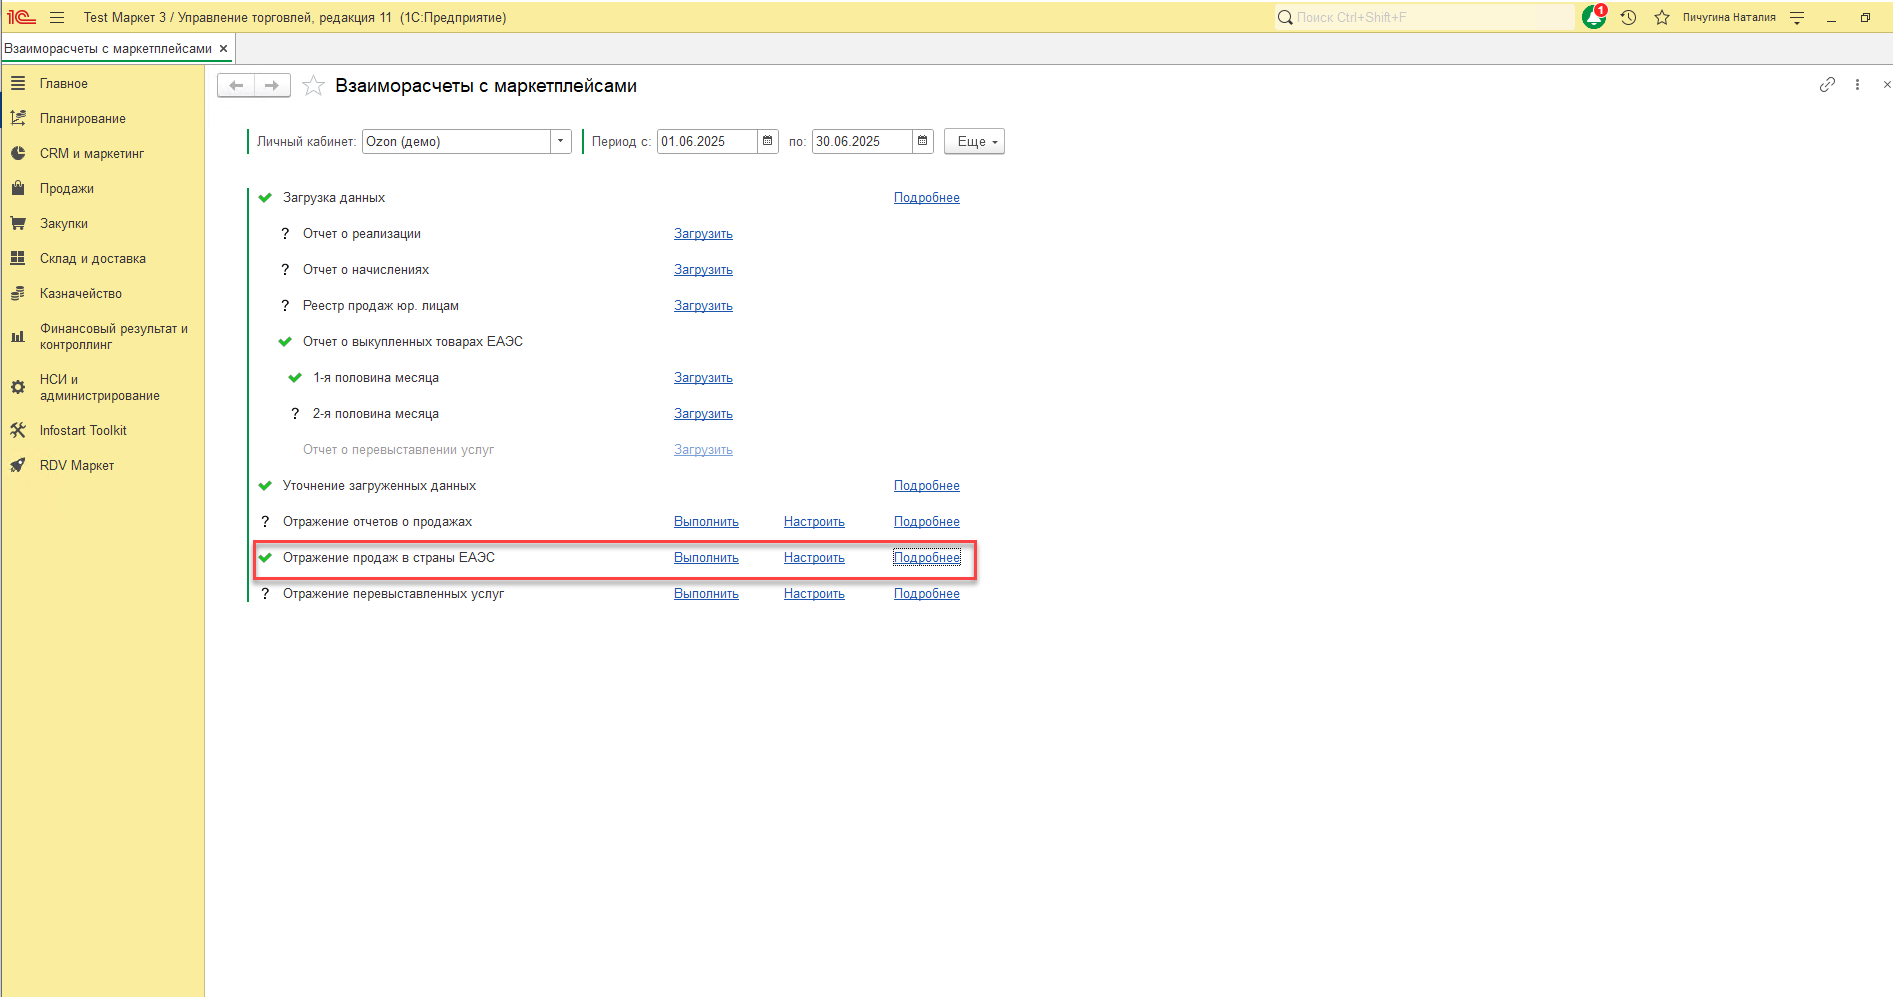Image resolution: width=1893 pixels, height=997 pixels.
Task: Open the Продажи section in sidebar
Action: [67, 188]
